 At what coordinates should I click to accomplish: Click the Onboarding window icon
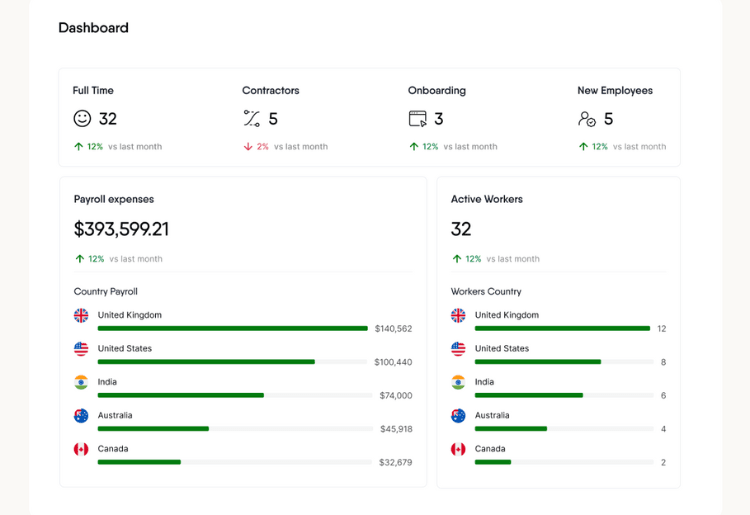pyautogui.click(x=417, y=118)
